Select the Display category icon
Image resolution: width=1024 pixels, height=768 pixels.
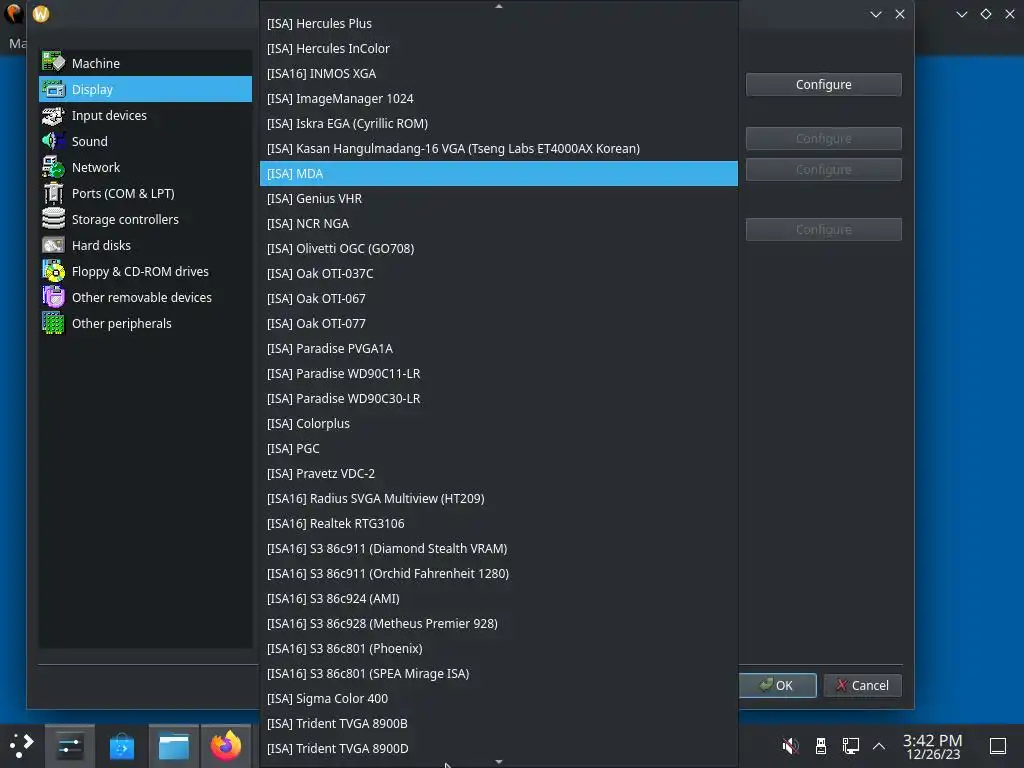click(x=54, y=89)
